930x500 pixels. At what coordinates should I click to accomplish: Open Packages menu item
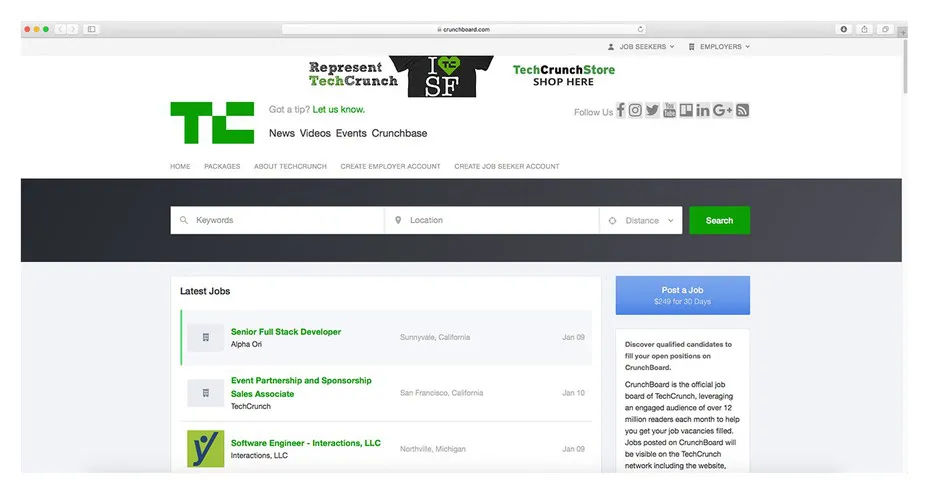click(x=222, y=167)
